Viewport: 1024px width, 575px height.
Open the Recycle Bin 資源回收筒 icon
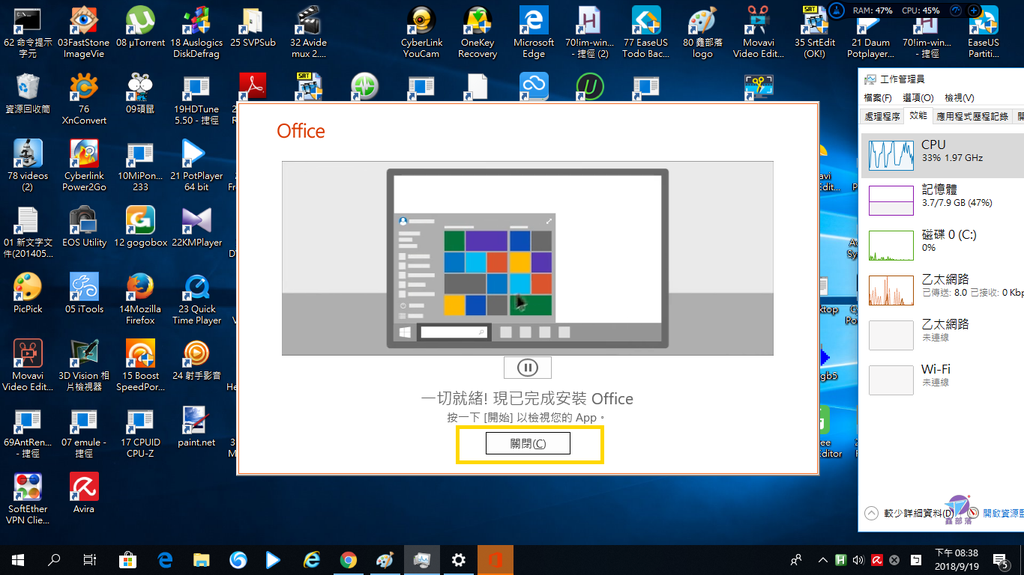click(27, 93)
